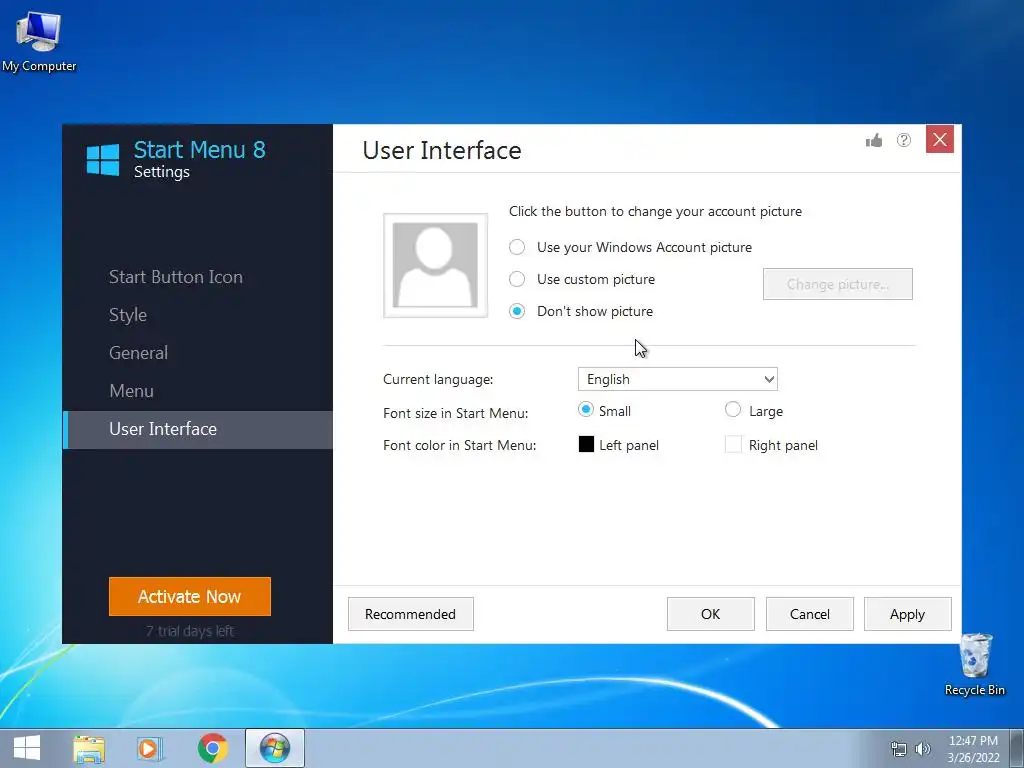
Task: Choose Small font size radio button
Action: coord(586,409)
